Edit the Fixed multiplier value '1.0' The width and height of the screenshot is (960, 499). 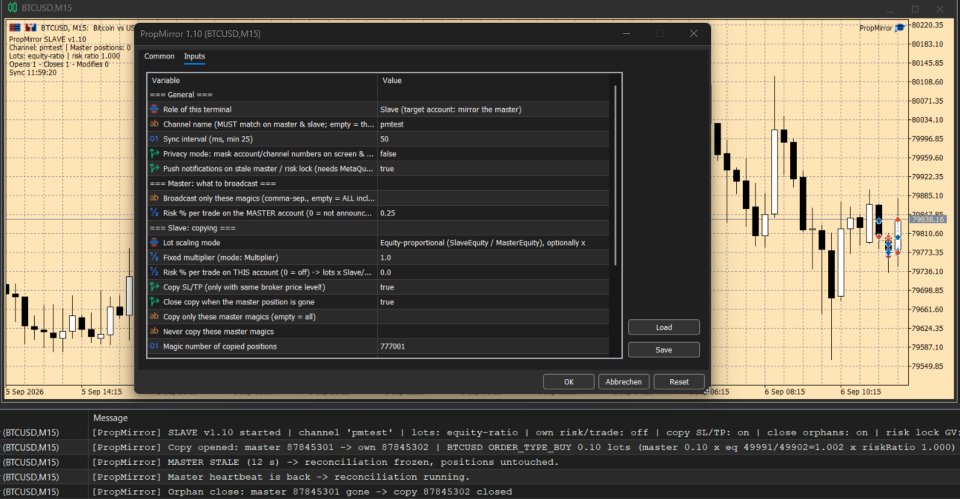[493, 257]
